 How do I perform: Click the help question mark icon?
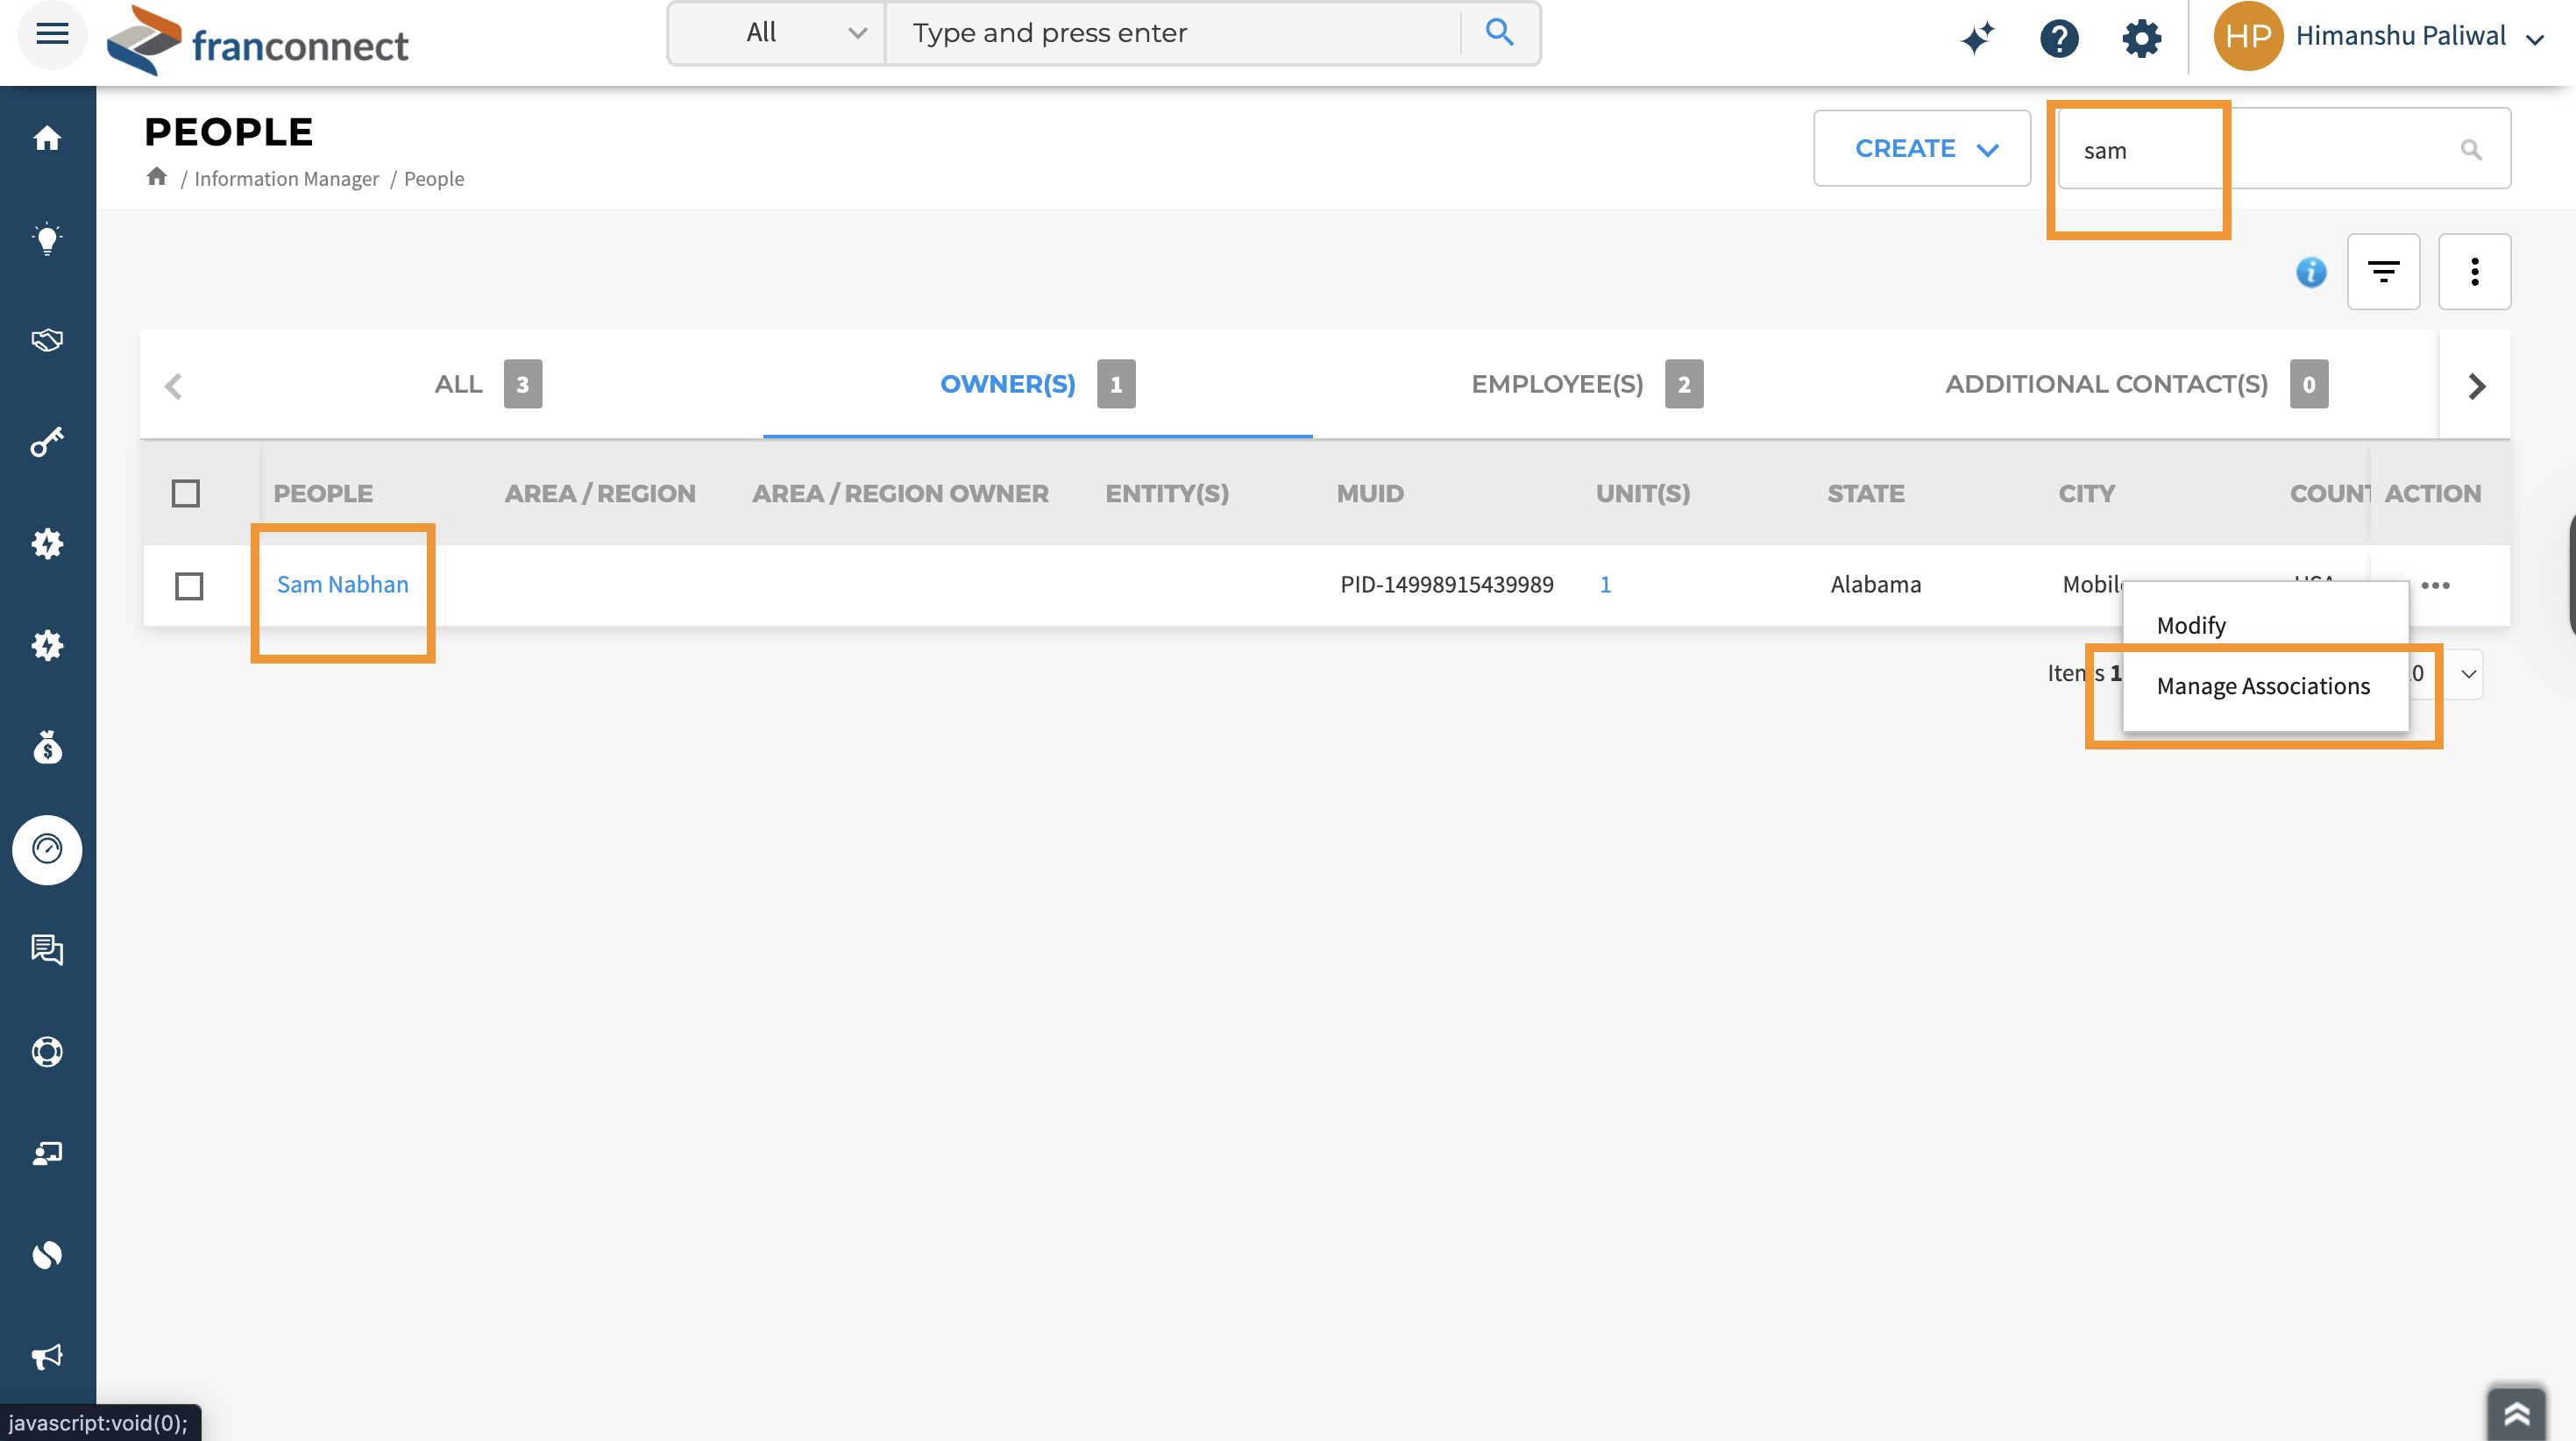point(2058,38)
